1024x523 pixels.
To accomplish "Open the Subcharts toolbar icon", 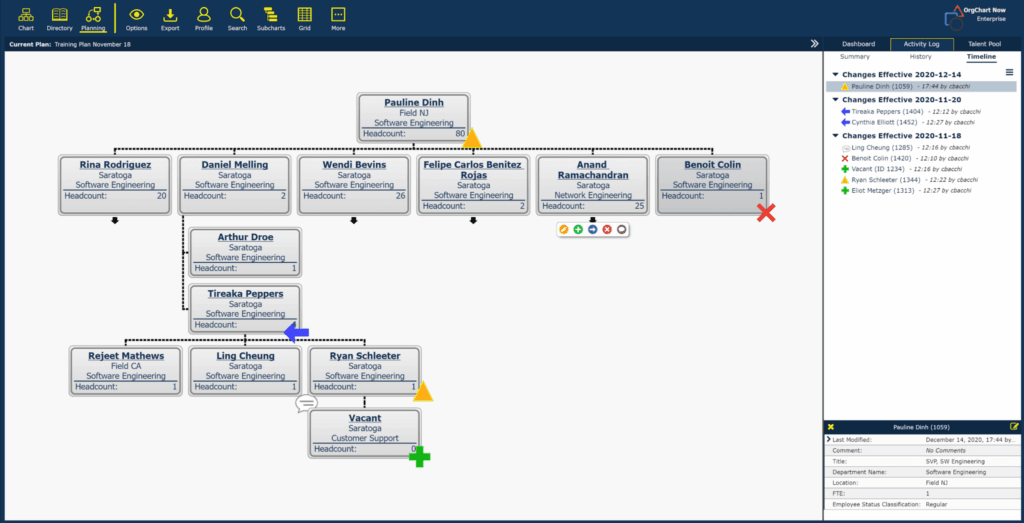I will (x=270, y=17).
